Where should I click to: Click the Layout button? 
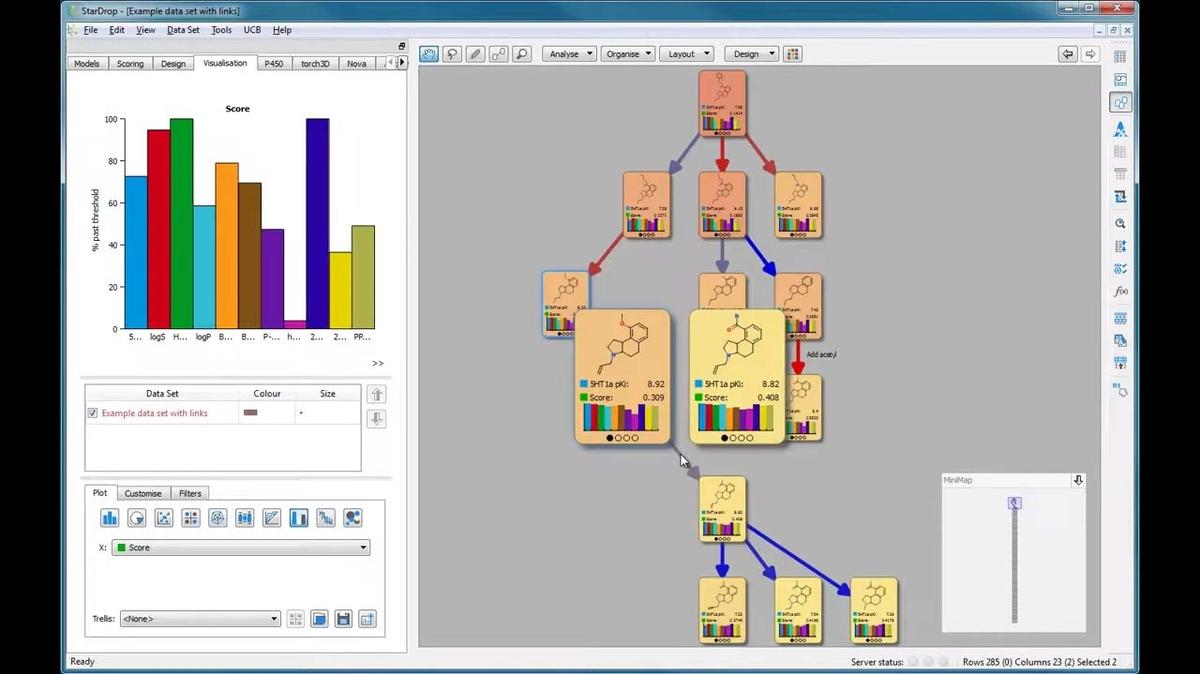pos(687,54)
